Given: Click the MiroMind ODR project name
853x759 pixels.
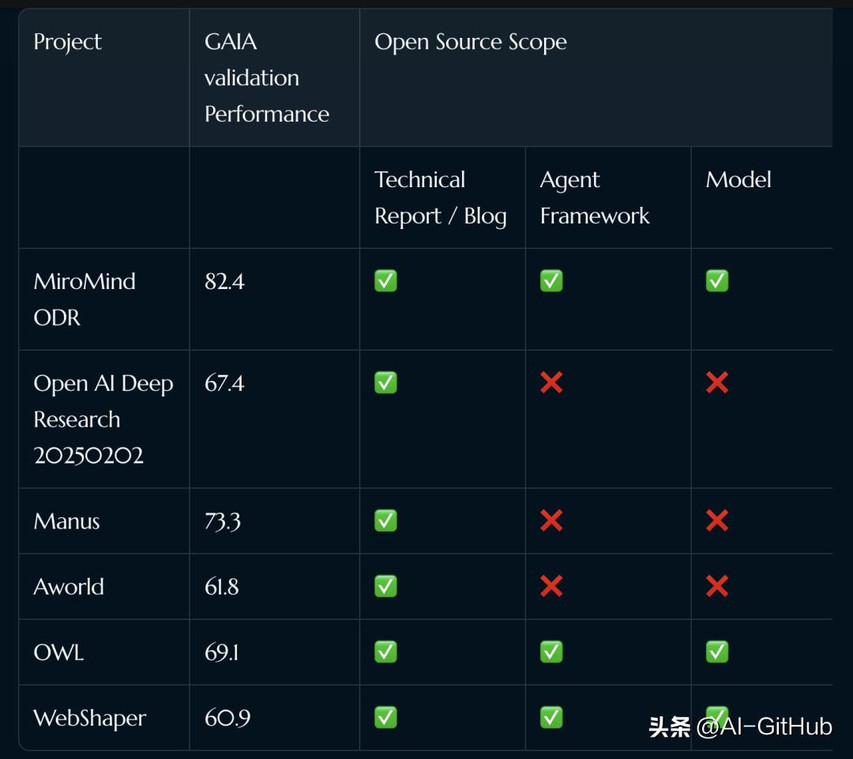Looking at the screenshot, I should [84, 299].
